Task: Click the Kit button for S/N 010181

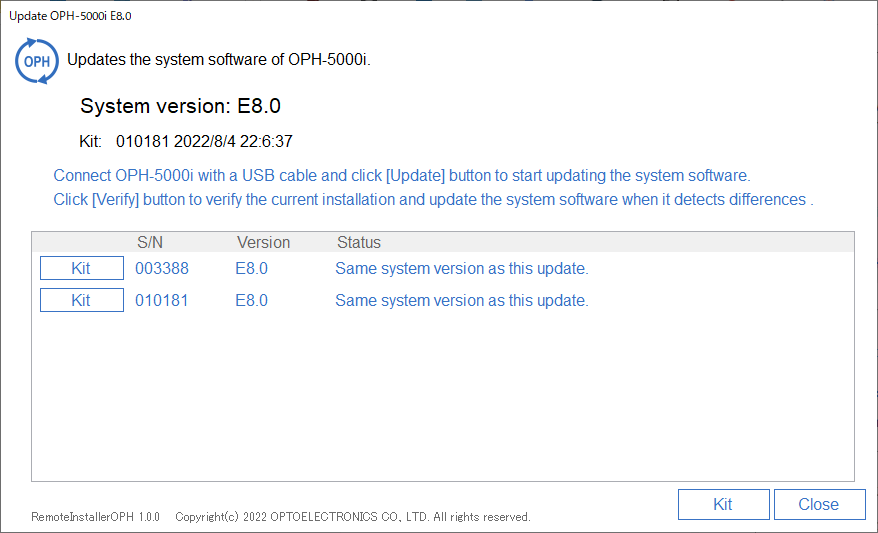Action: [82, 300]
